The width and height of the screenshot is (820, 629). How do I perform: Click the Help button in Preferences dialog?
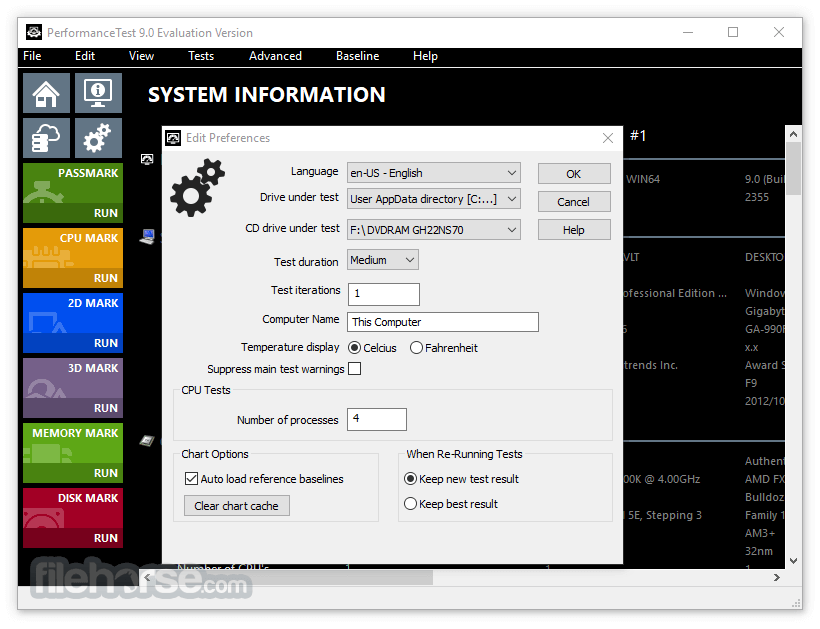(x=574, y=230)
